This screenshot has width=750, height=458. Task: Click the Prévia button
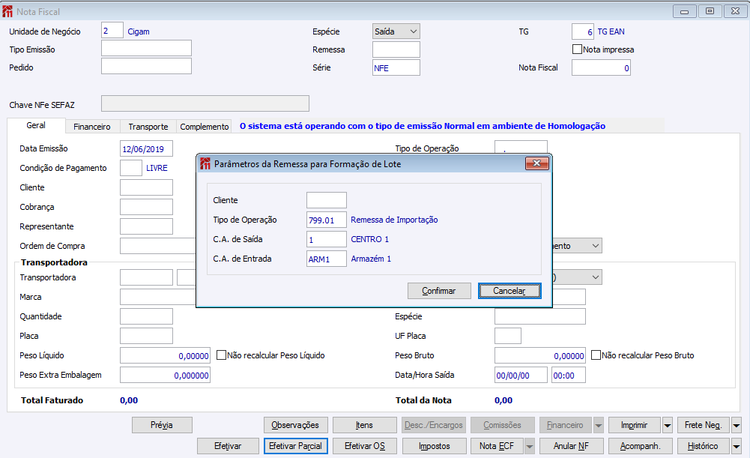coord(162,425)
